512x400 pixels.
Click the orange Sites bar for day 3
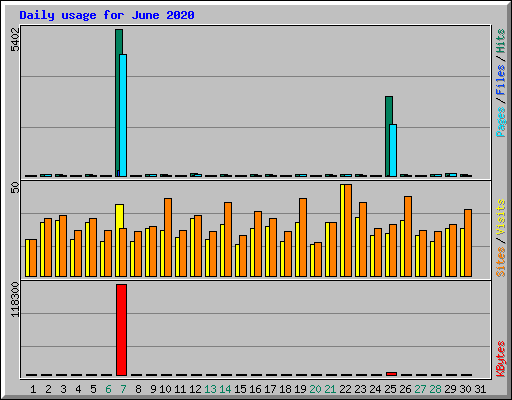pos(63,246)
